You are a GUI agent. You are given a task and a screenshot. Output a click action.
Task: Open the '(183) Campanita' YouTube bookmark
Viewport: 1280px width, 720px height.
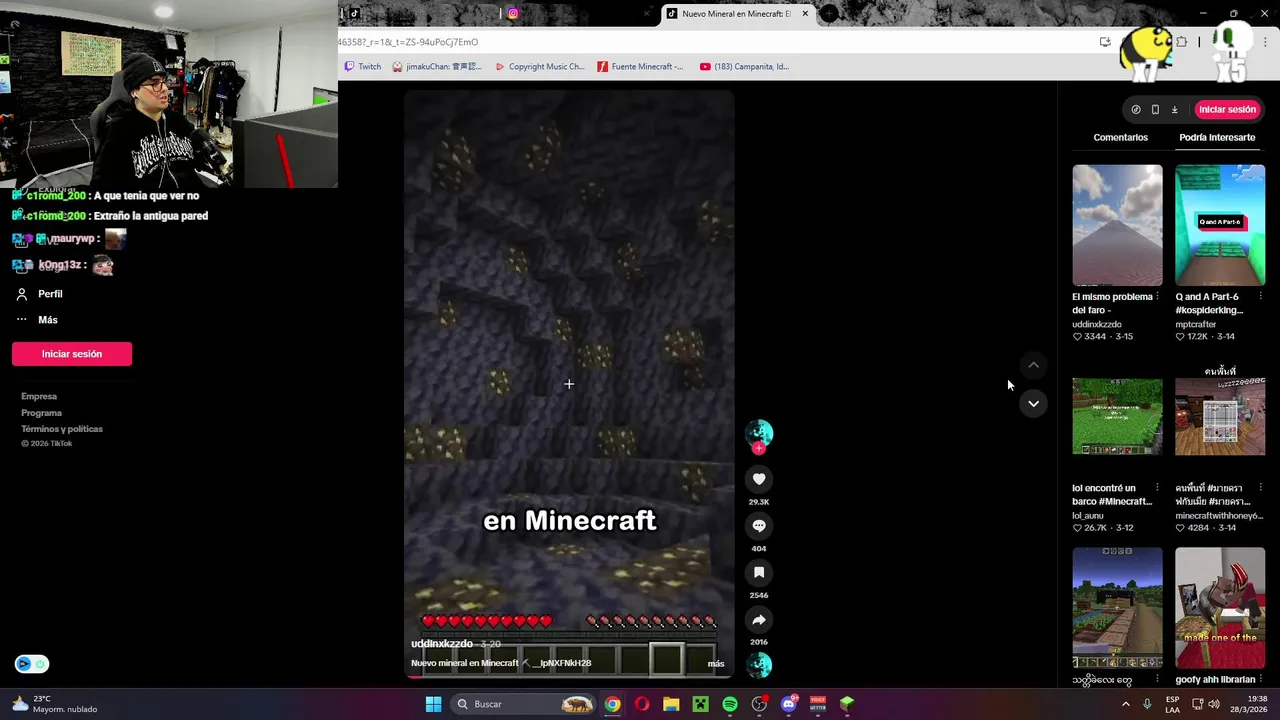(x=744, y=67)
